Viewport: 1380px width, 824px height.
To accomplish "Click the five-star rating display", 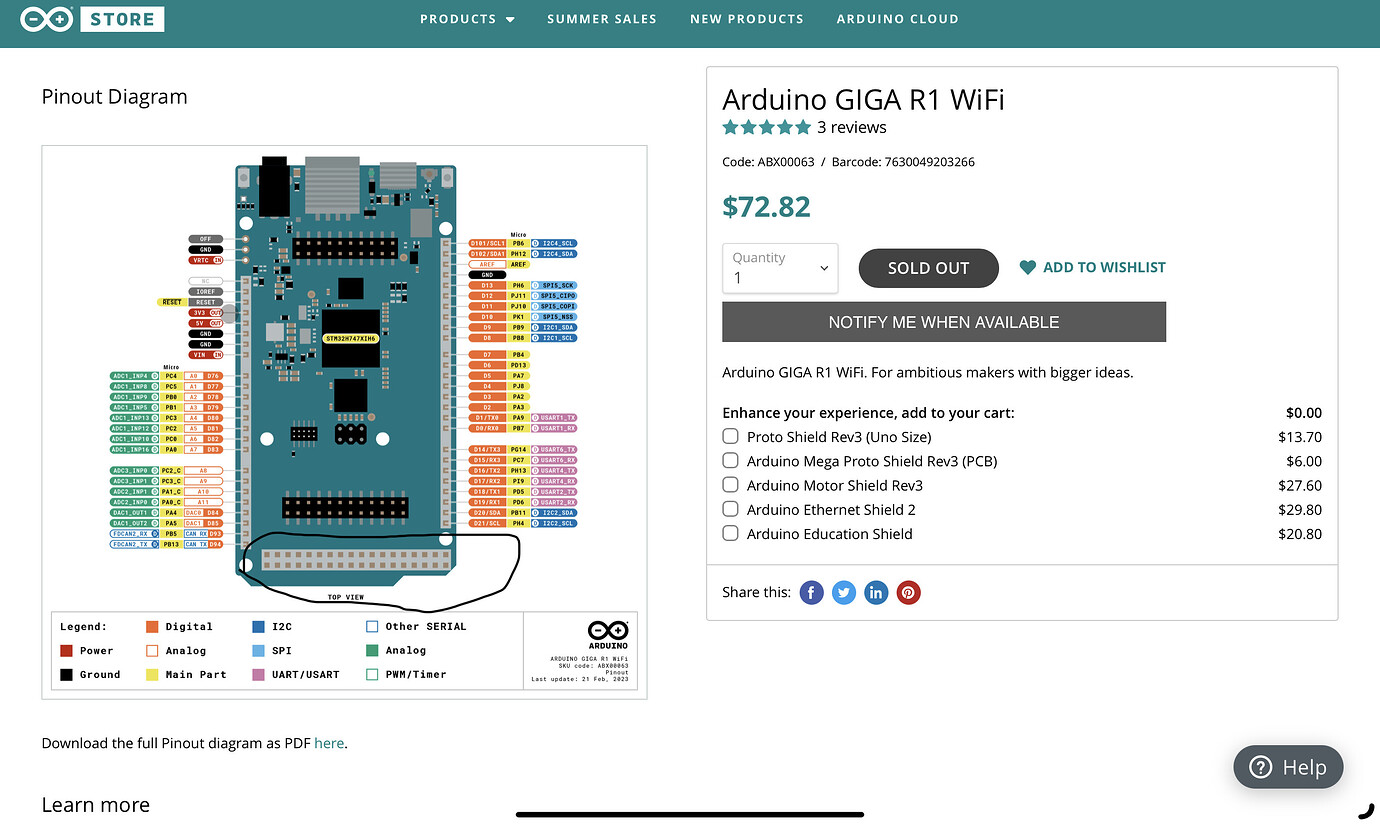I will [x=767, y=127].
